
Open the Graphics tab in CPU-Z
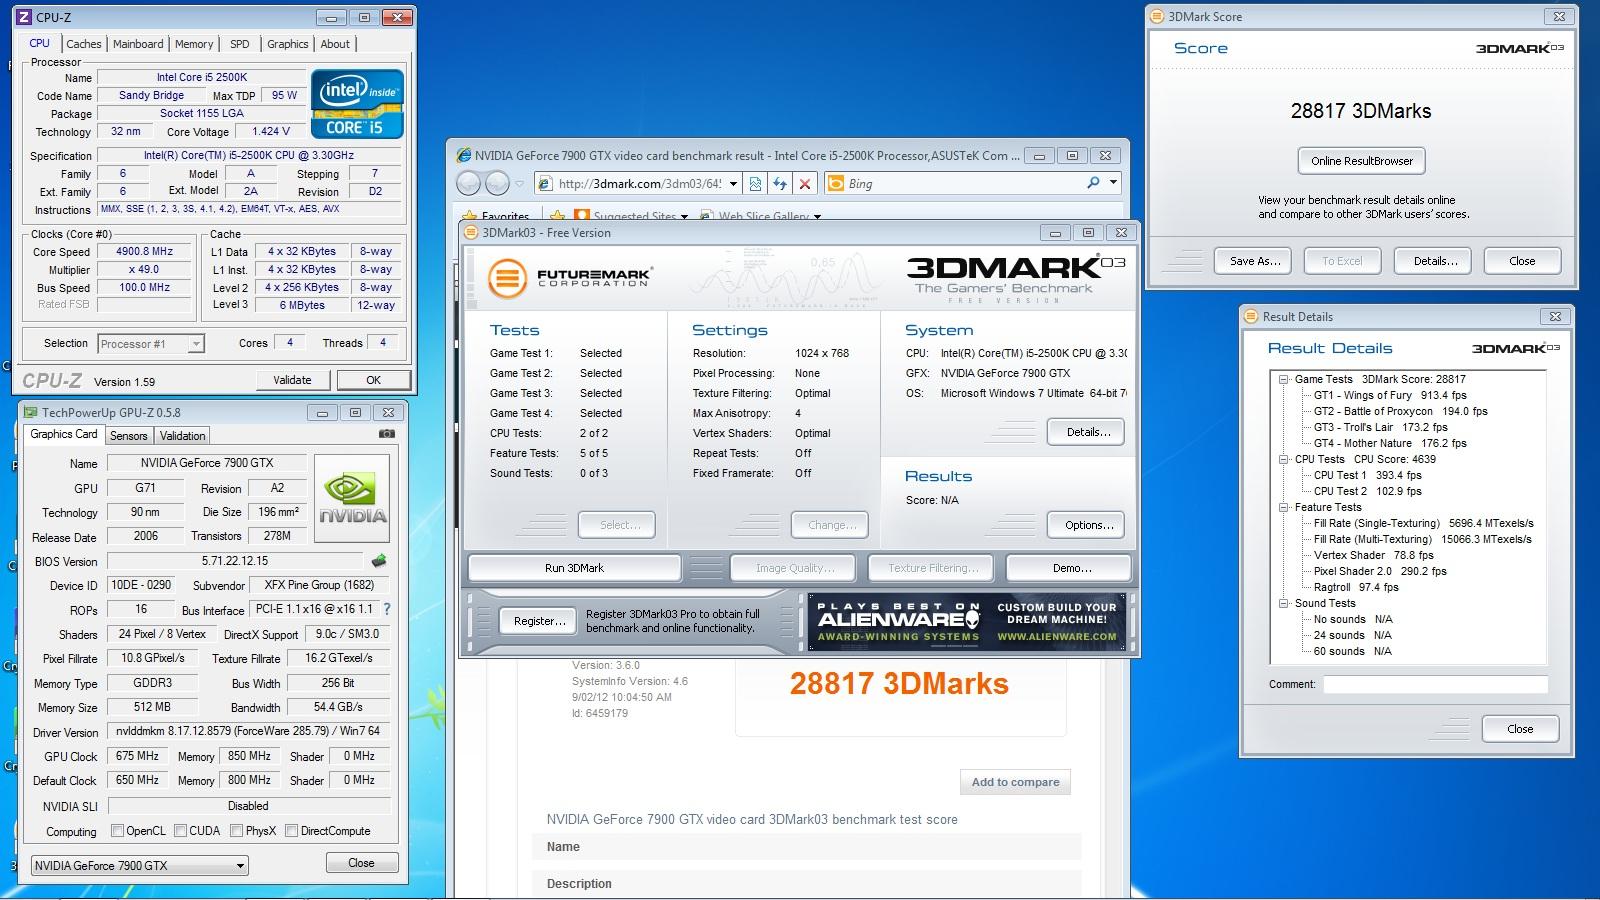[x=288, y=44]
